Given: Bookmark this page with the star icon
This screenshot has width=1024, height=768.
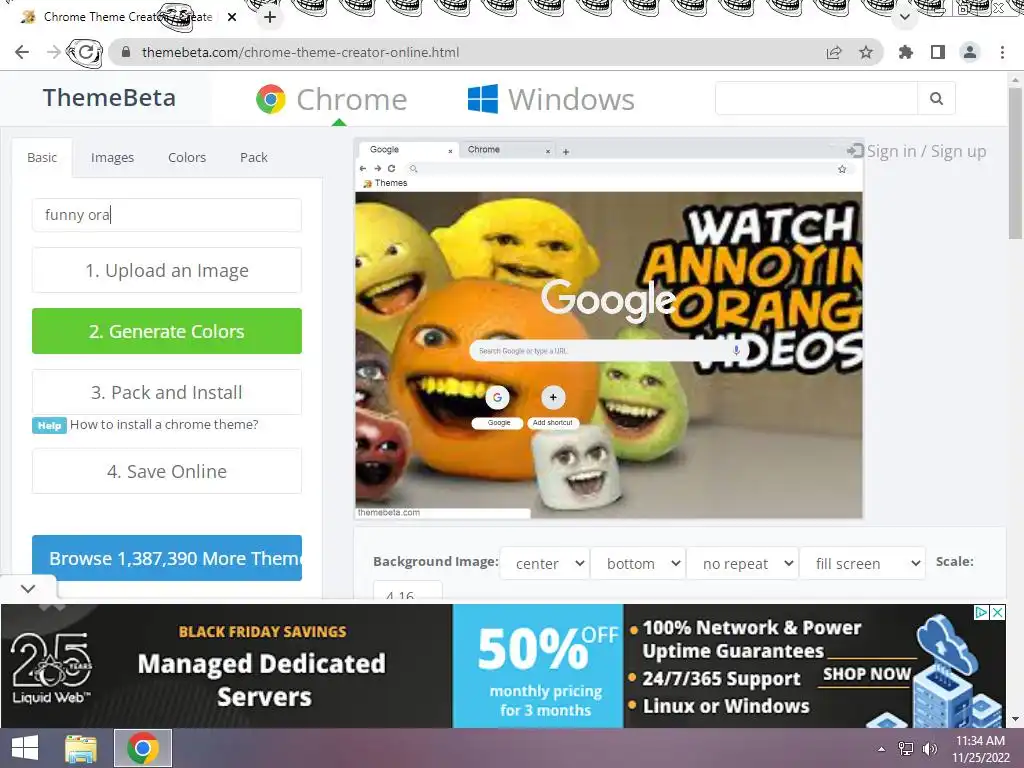Looking at the screenshot, I should (866, 52).
